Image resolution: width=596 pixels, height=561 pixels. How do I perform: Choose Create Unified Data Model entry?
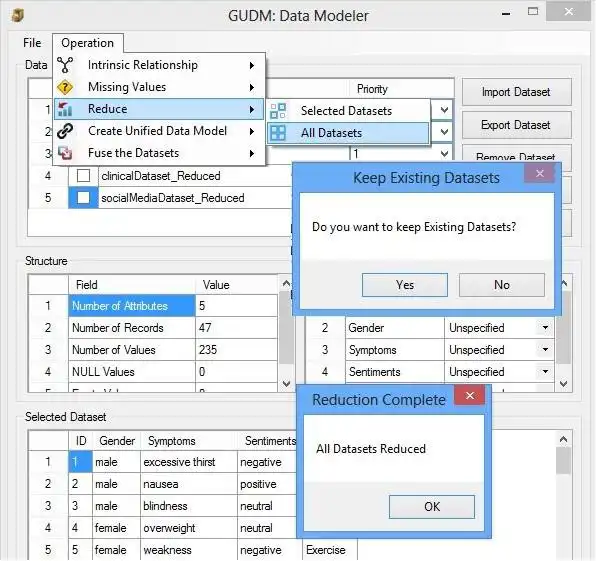(159, 131)
